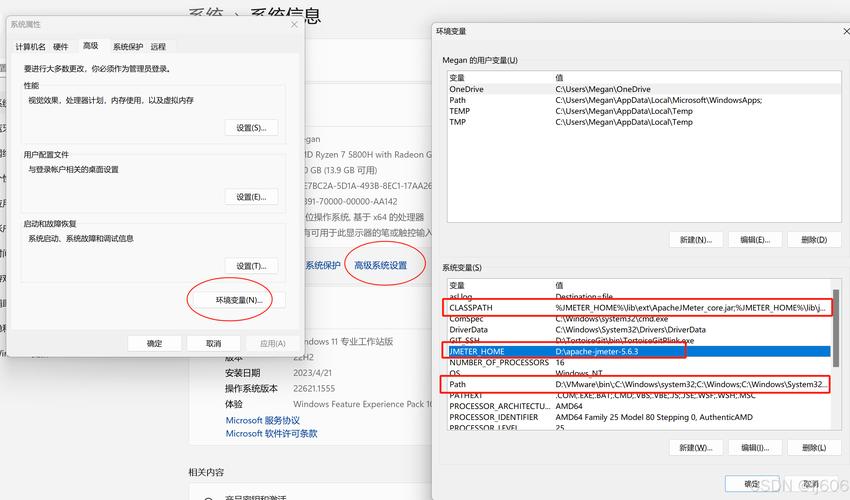The width and height of the screenshot is (850, 500).
Task: Select the user Path variable row
Action: pyautogui.click(x=645, y=100)
